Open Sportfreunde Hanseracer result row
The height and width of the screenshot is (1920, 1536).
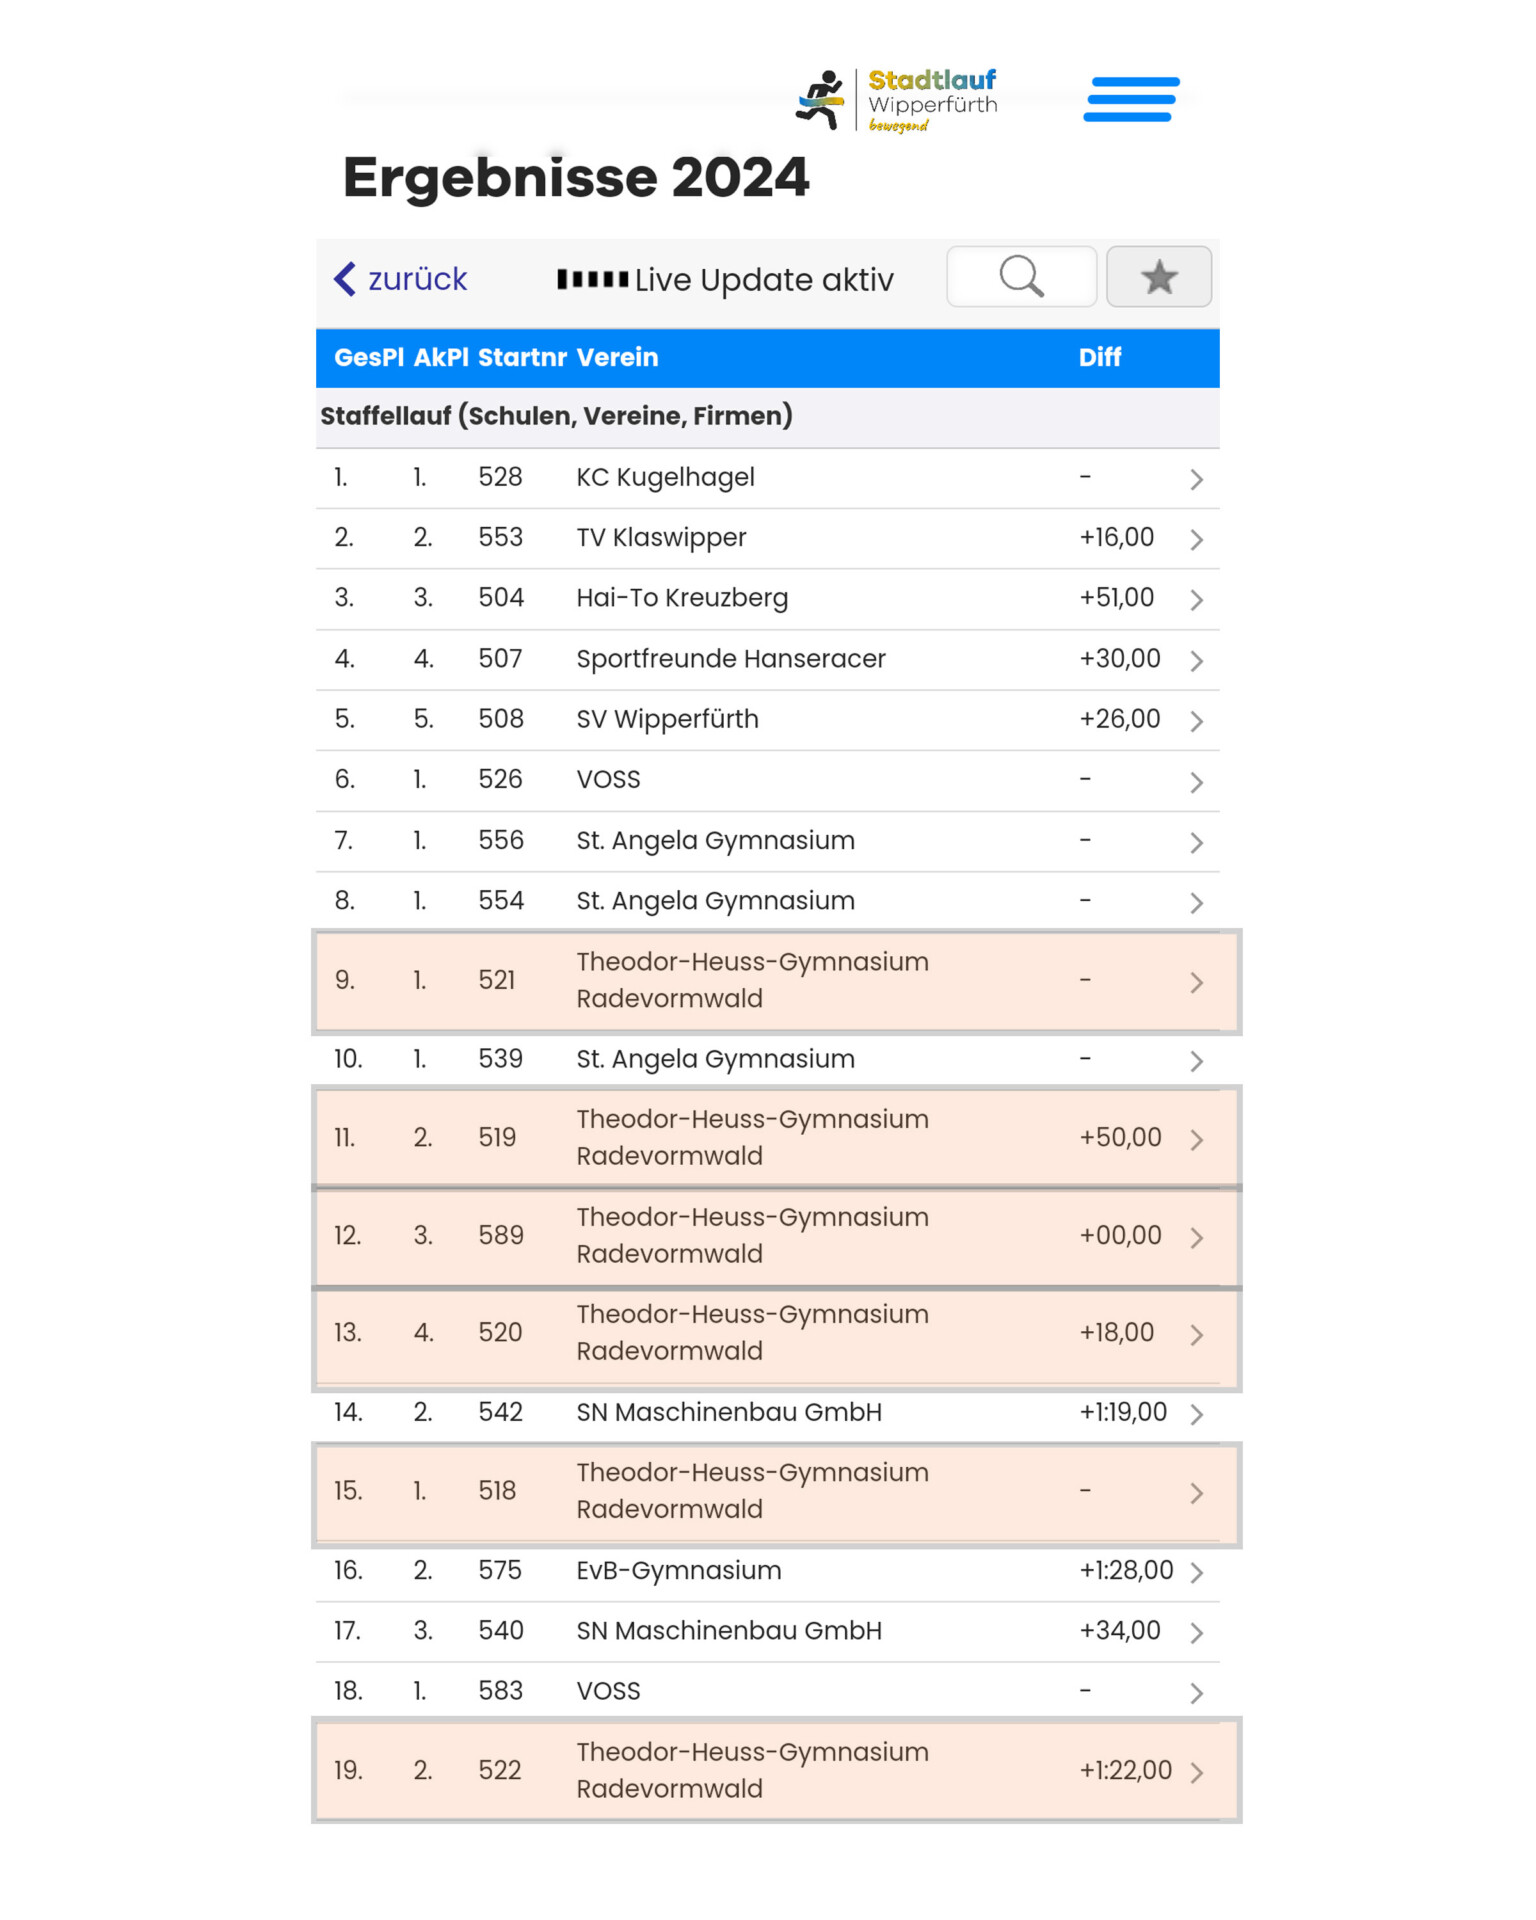pos(767,659)
